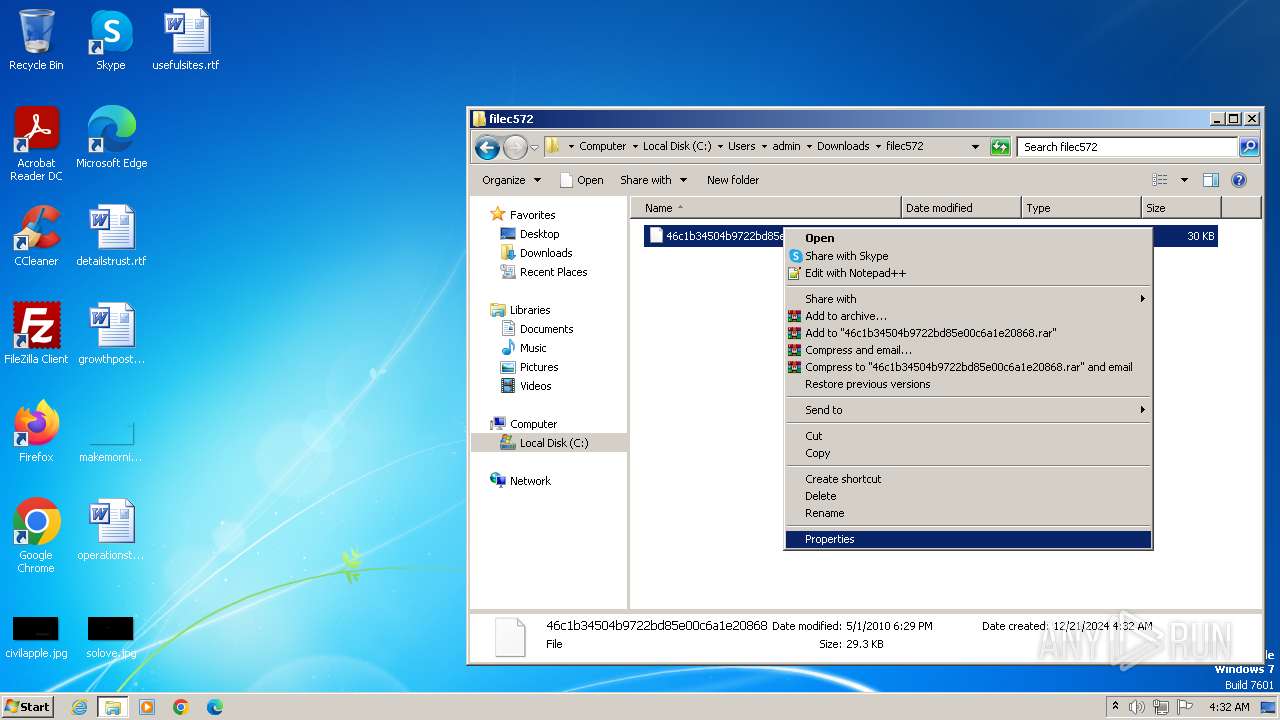This screenshot has width=1280, height=720.
Task: Open the Google Chrome desktop shortcut
Action: [36, 536]
